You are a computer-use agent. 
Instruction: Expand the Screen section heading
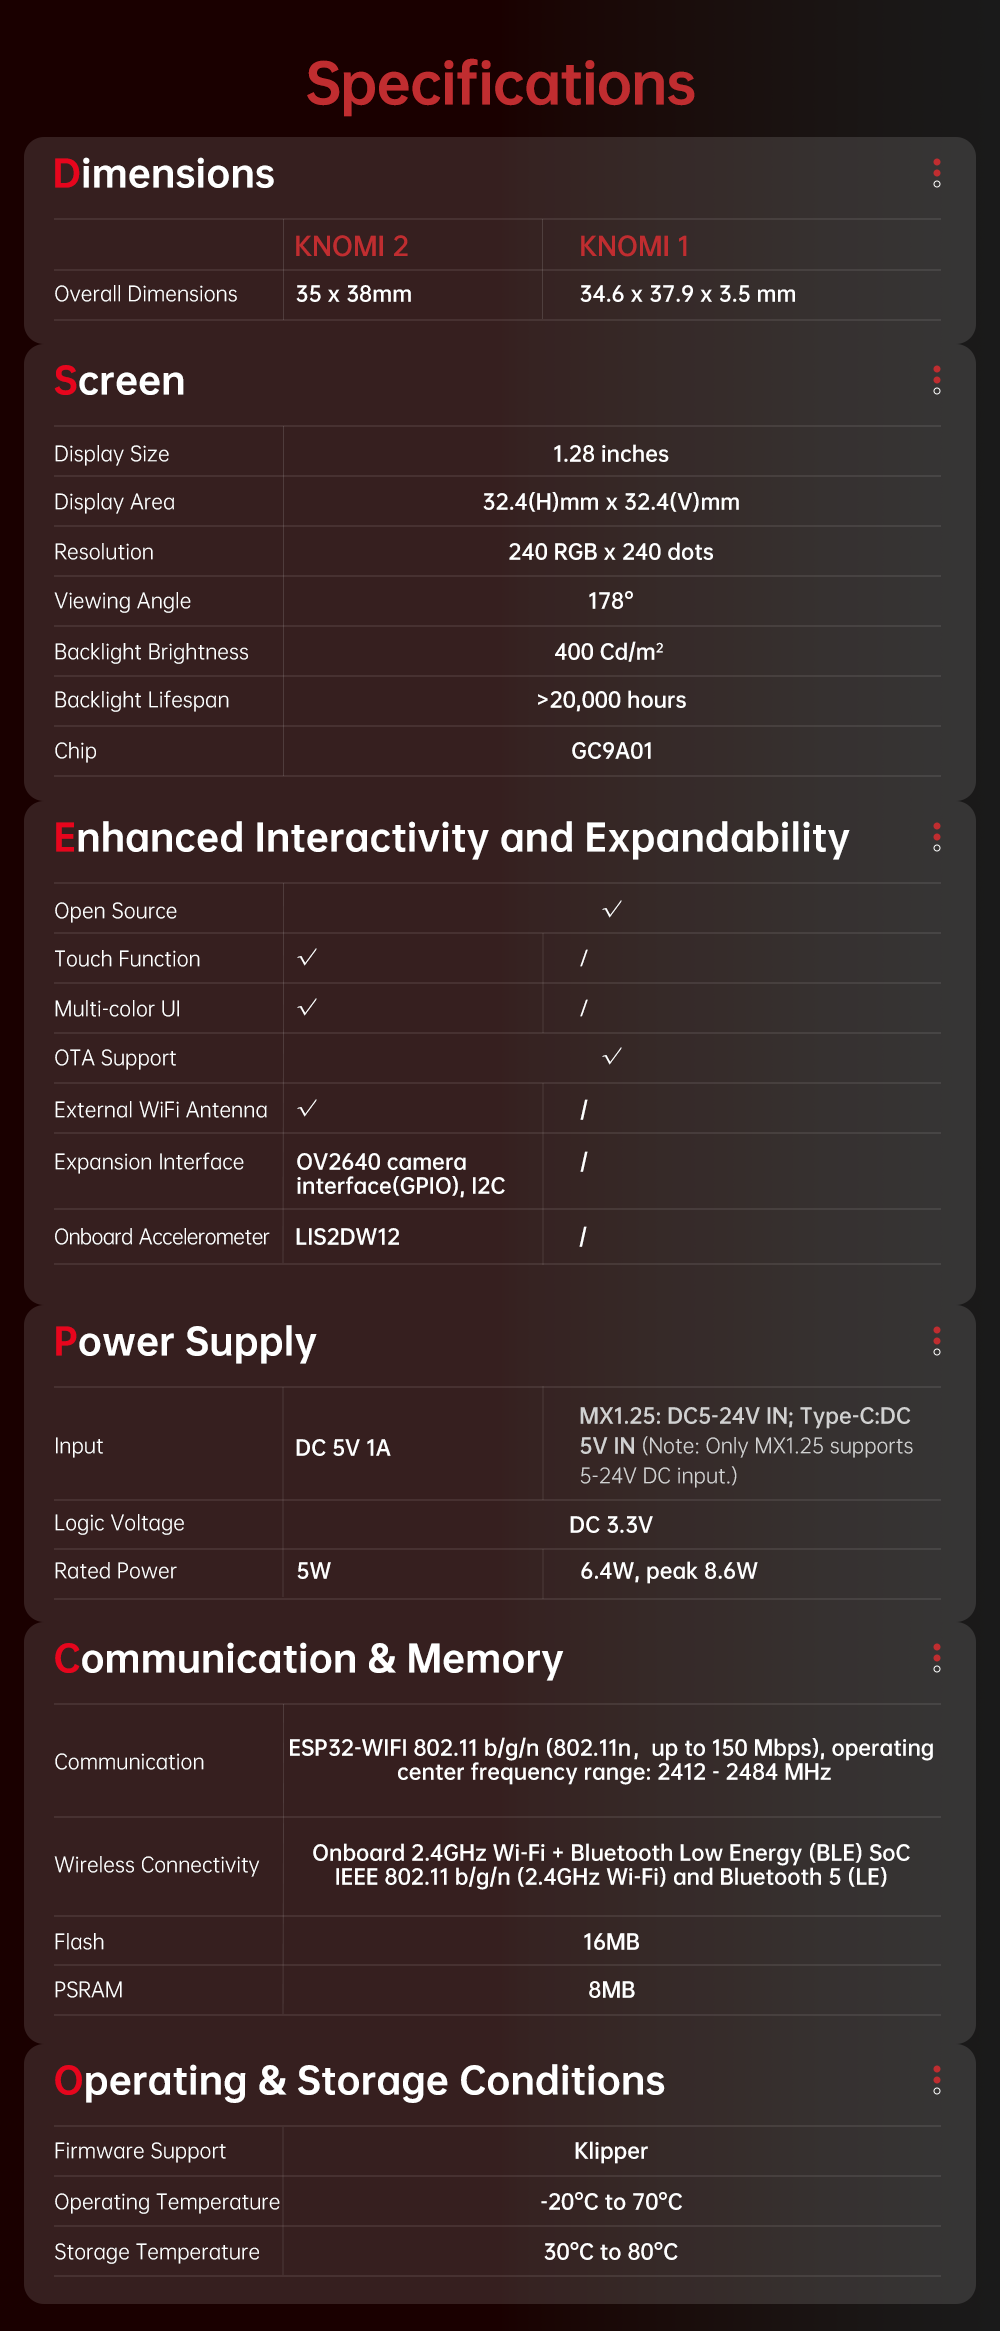pyautogui.click(x=120, y=381)
